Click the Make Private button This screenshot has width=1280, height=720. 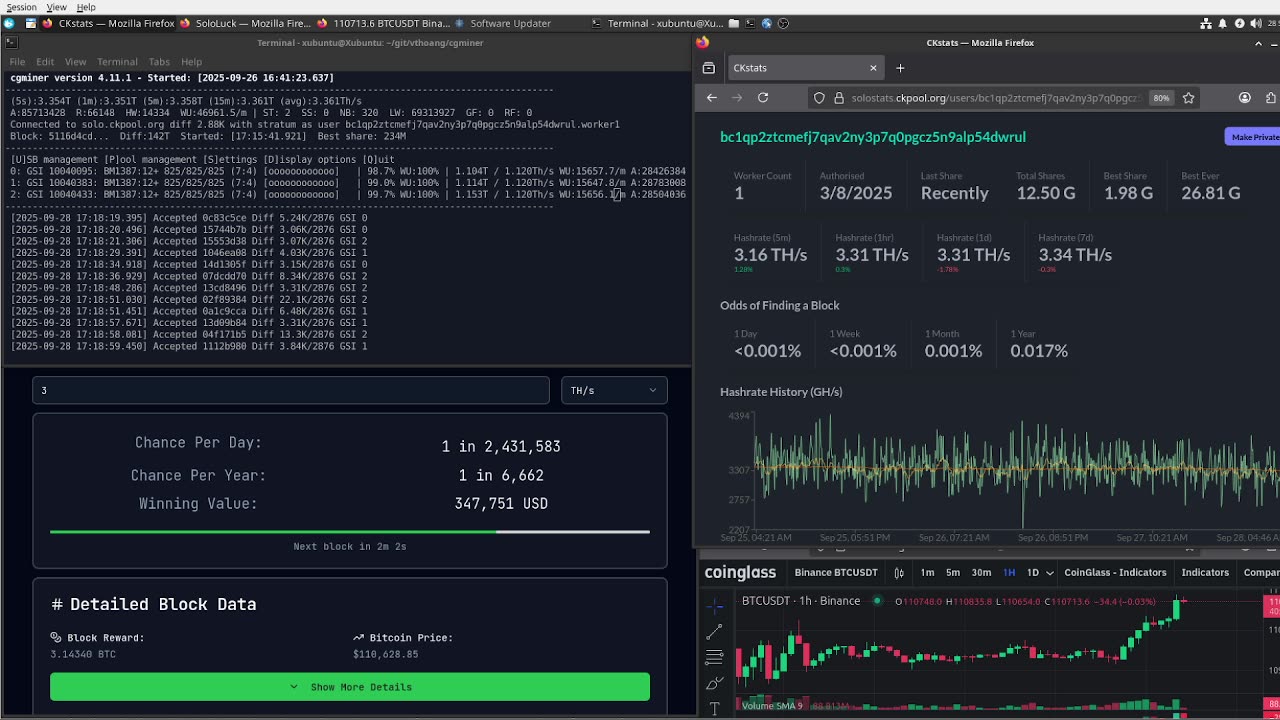[1252, 137]
